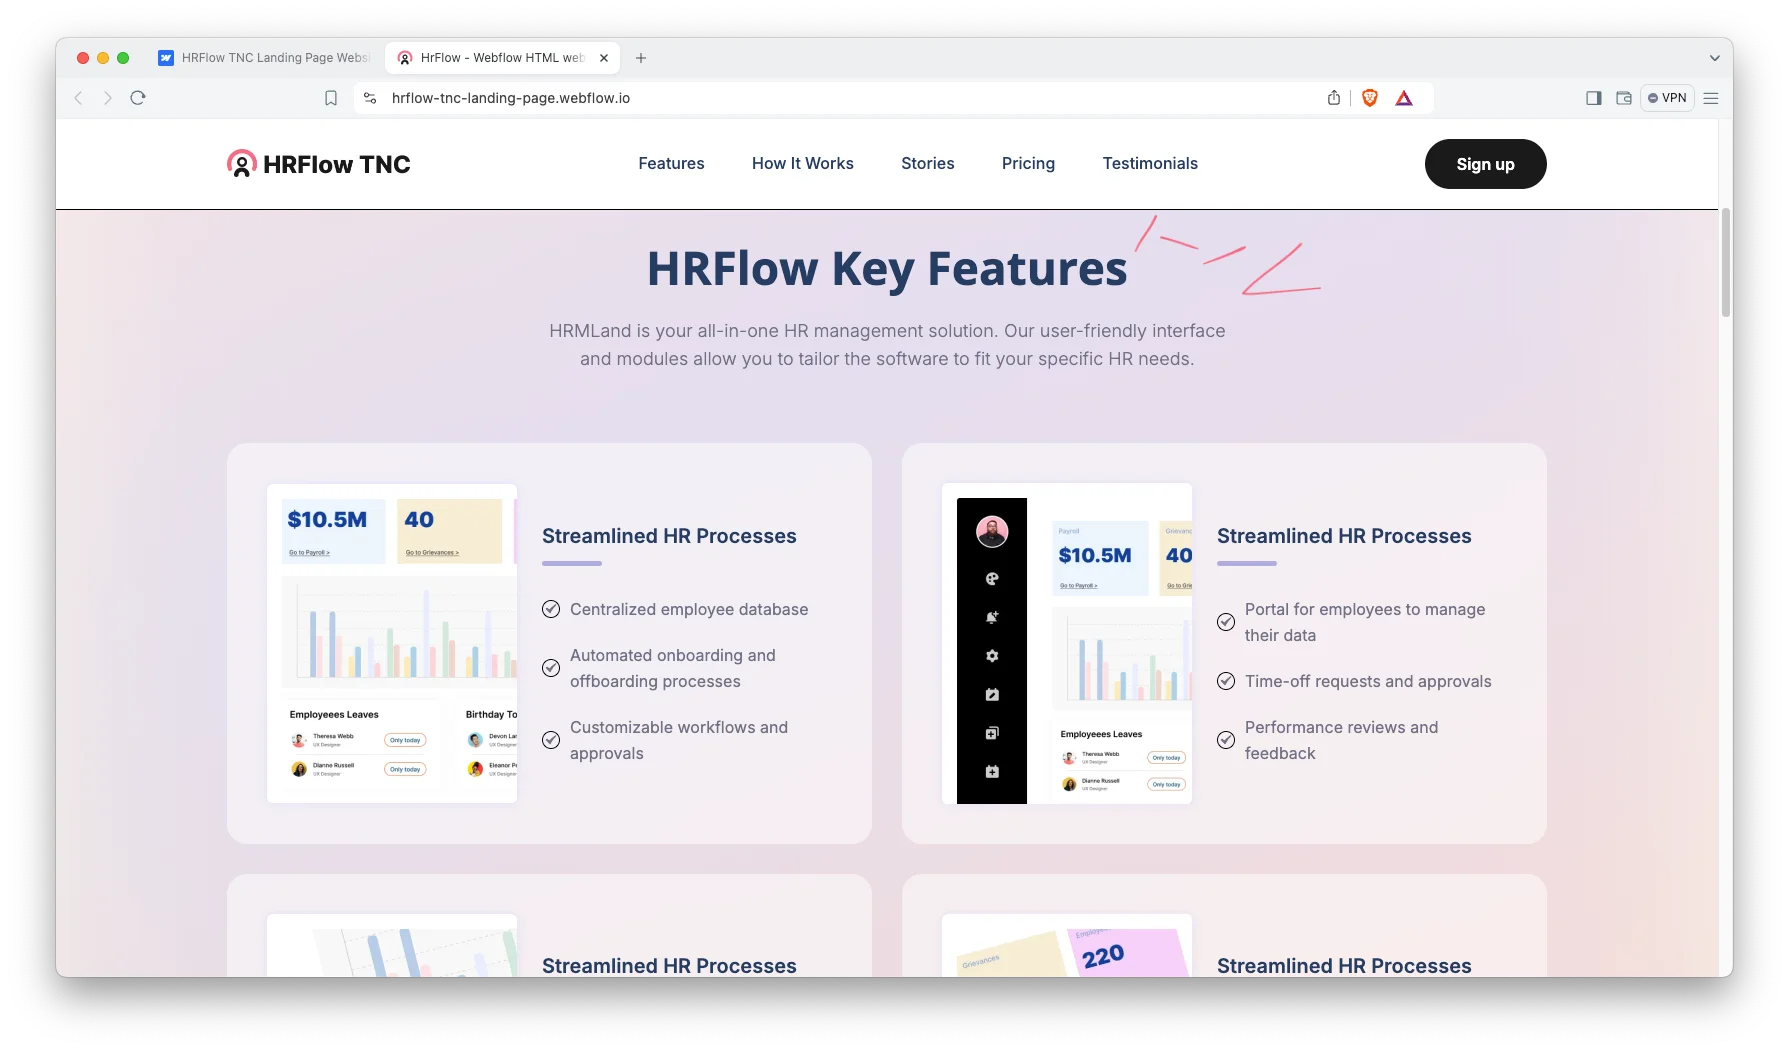
Task: Click the site settings icon in address bar
Action: pyautogui.click(x=370, y=98)
